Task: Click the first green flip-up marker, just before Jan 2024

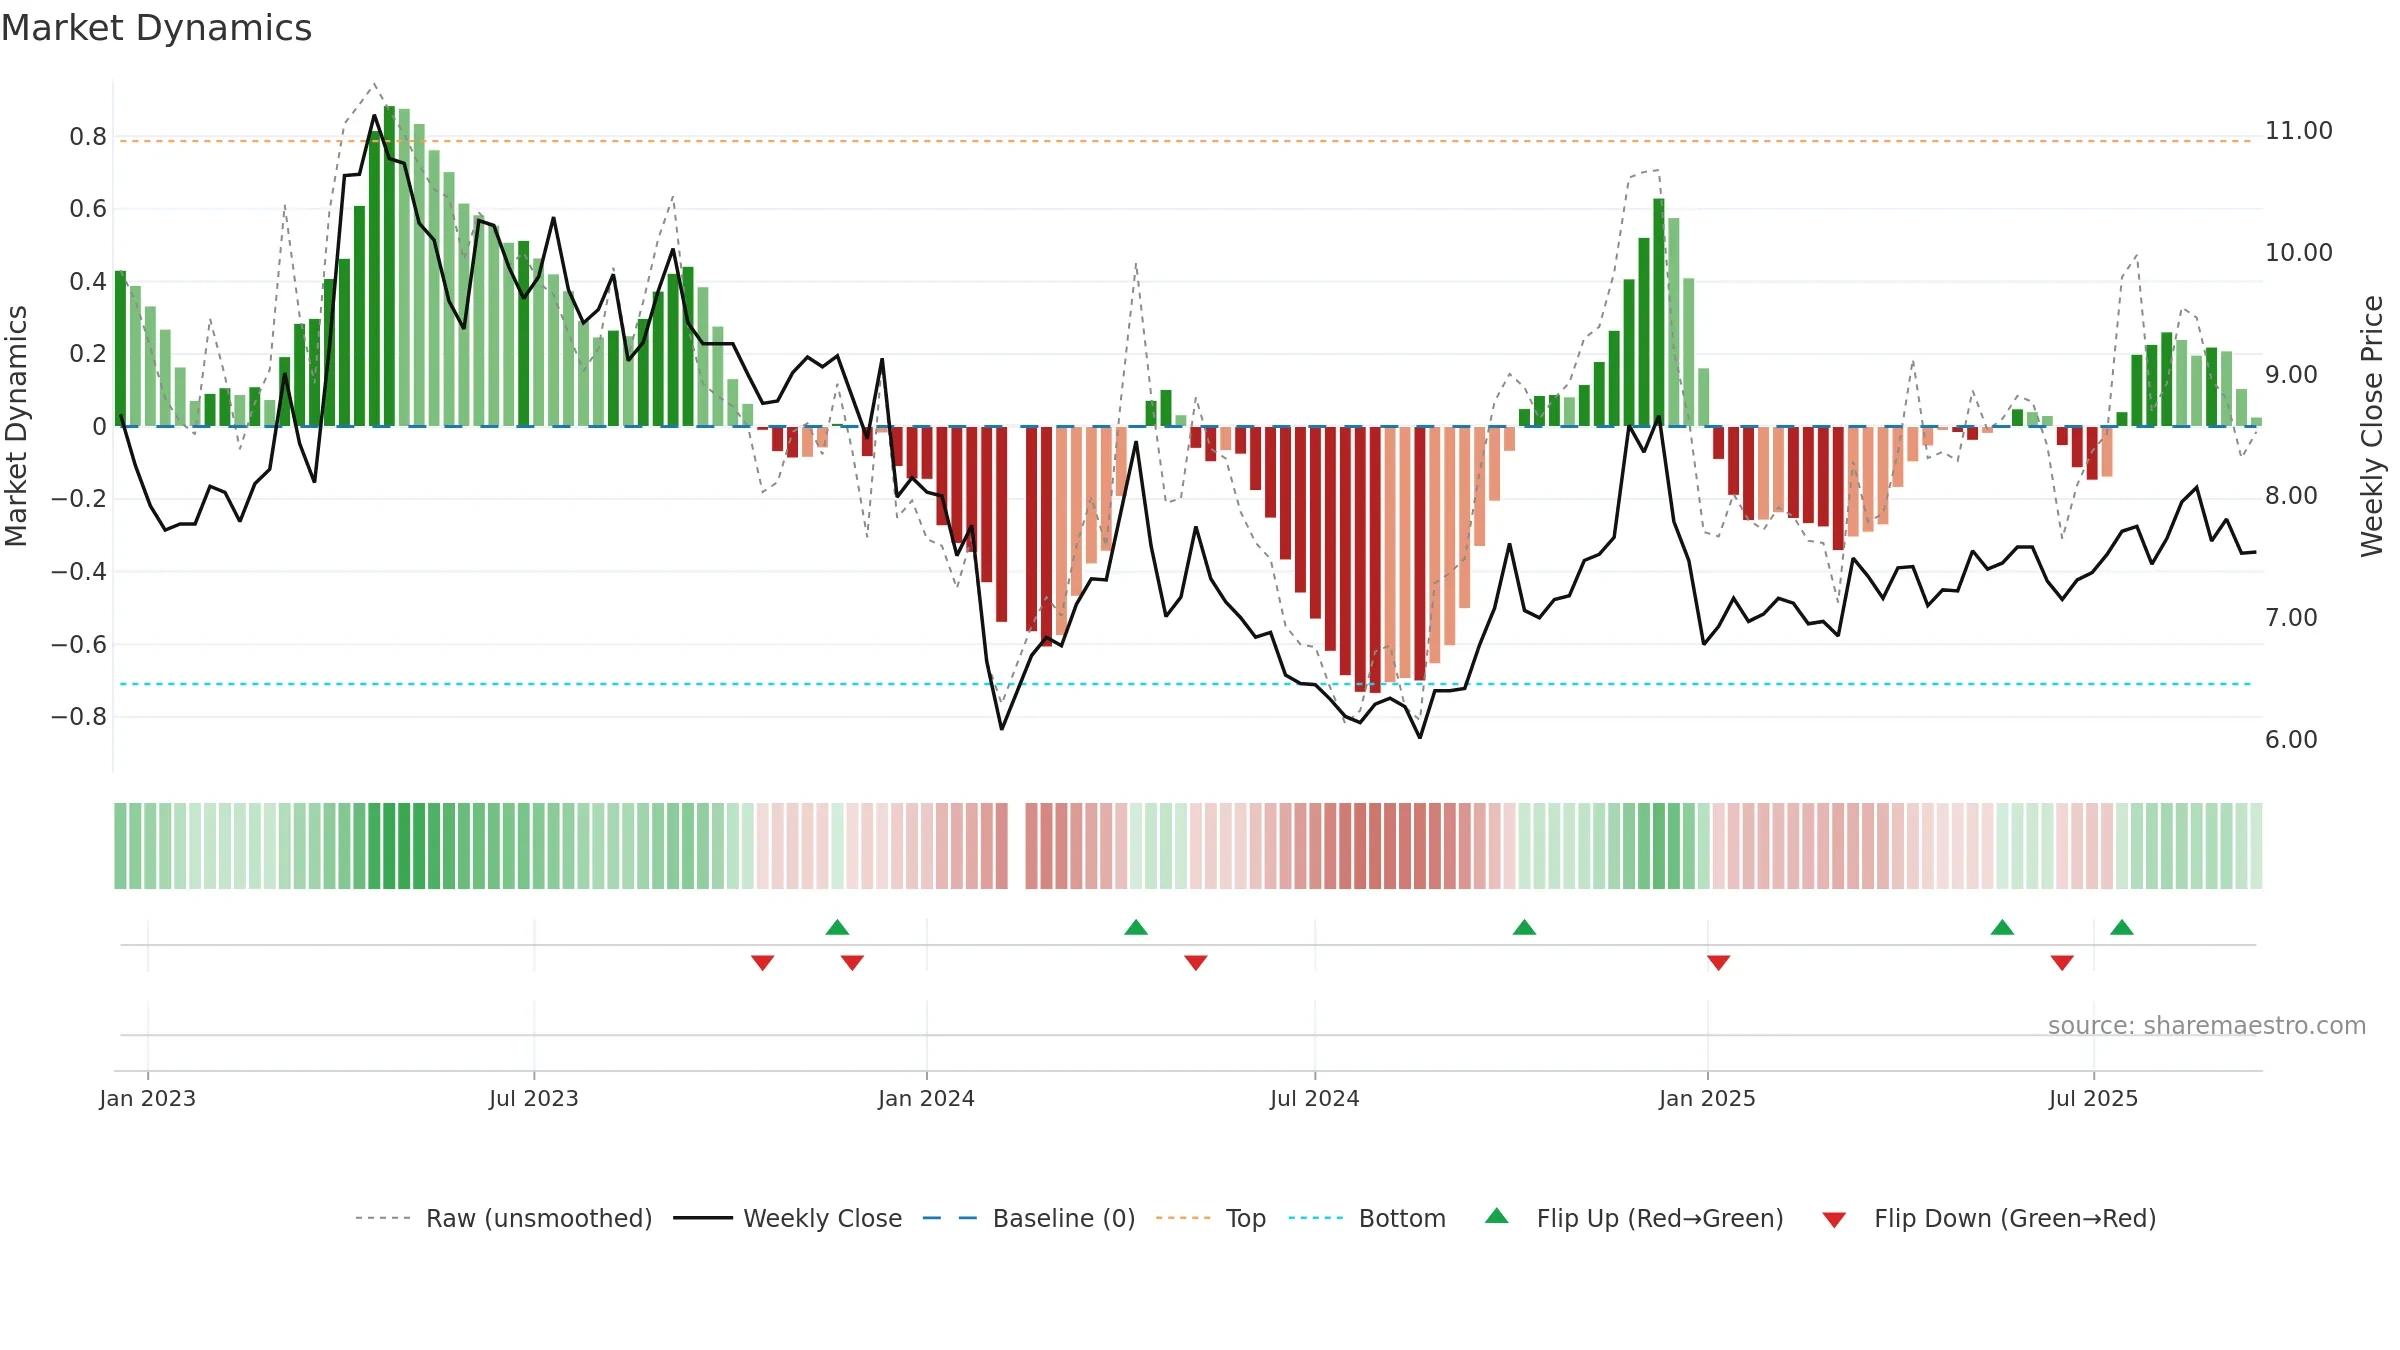Action: point(838,927)
